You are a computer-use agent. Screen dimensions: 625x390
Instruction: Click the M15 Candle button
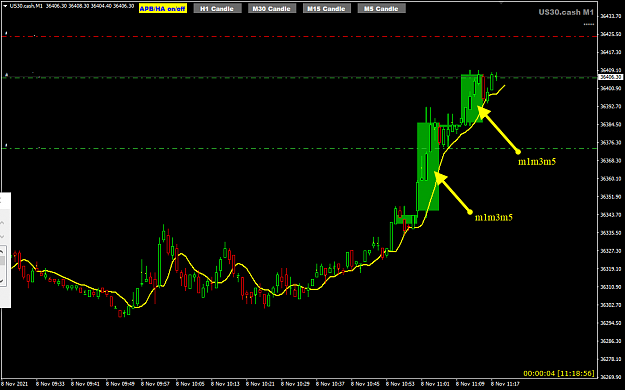pos(327,8)
